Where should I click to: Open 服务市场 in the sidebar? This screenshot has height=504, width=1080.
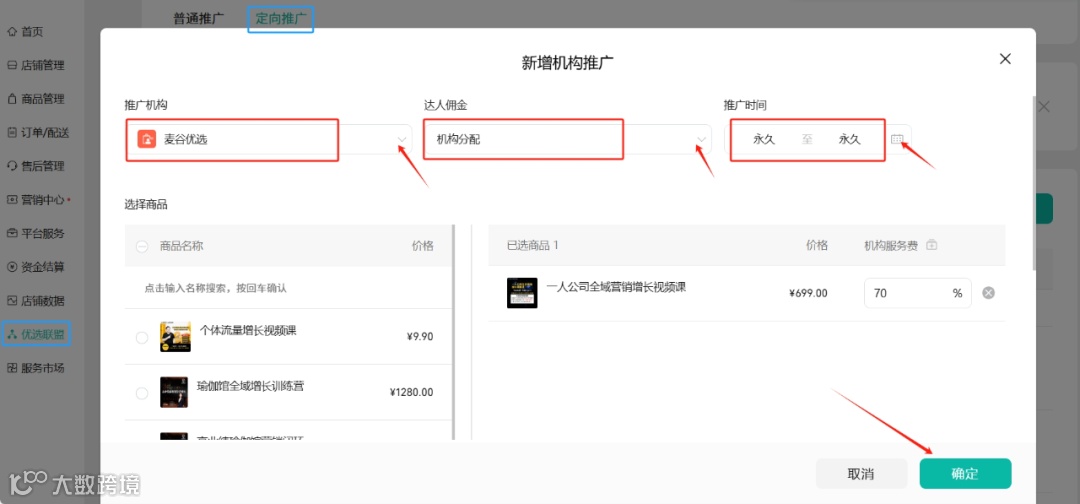(36, 368)
